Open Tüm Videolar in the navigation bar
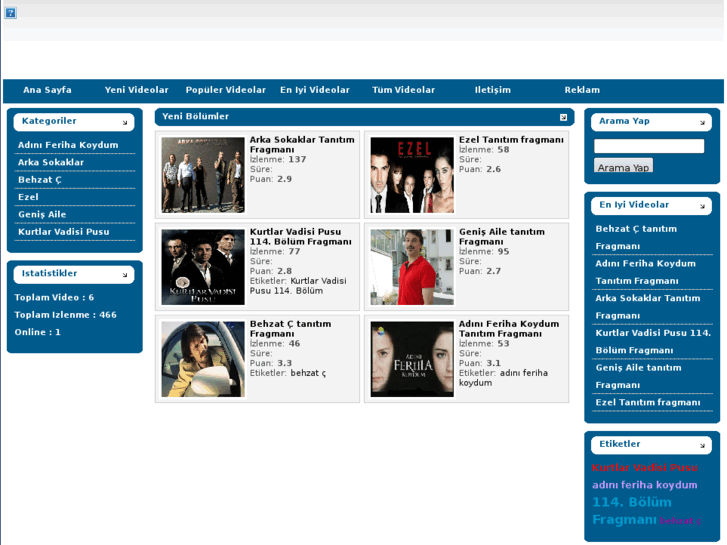The image size is (727, 545). pos(403,90)
